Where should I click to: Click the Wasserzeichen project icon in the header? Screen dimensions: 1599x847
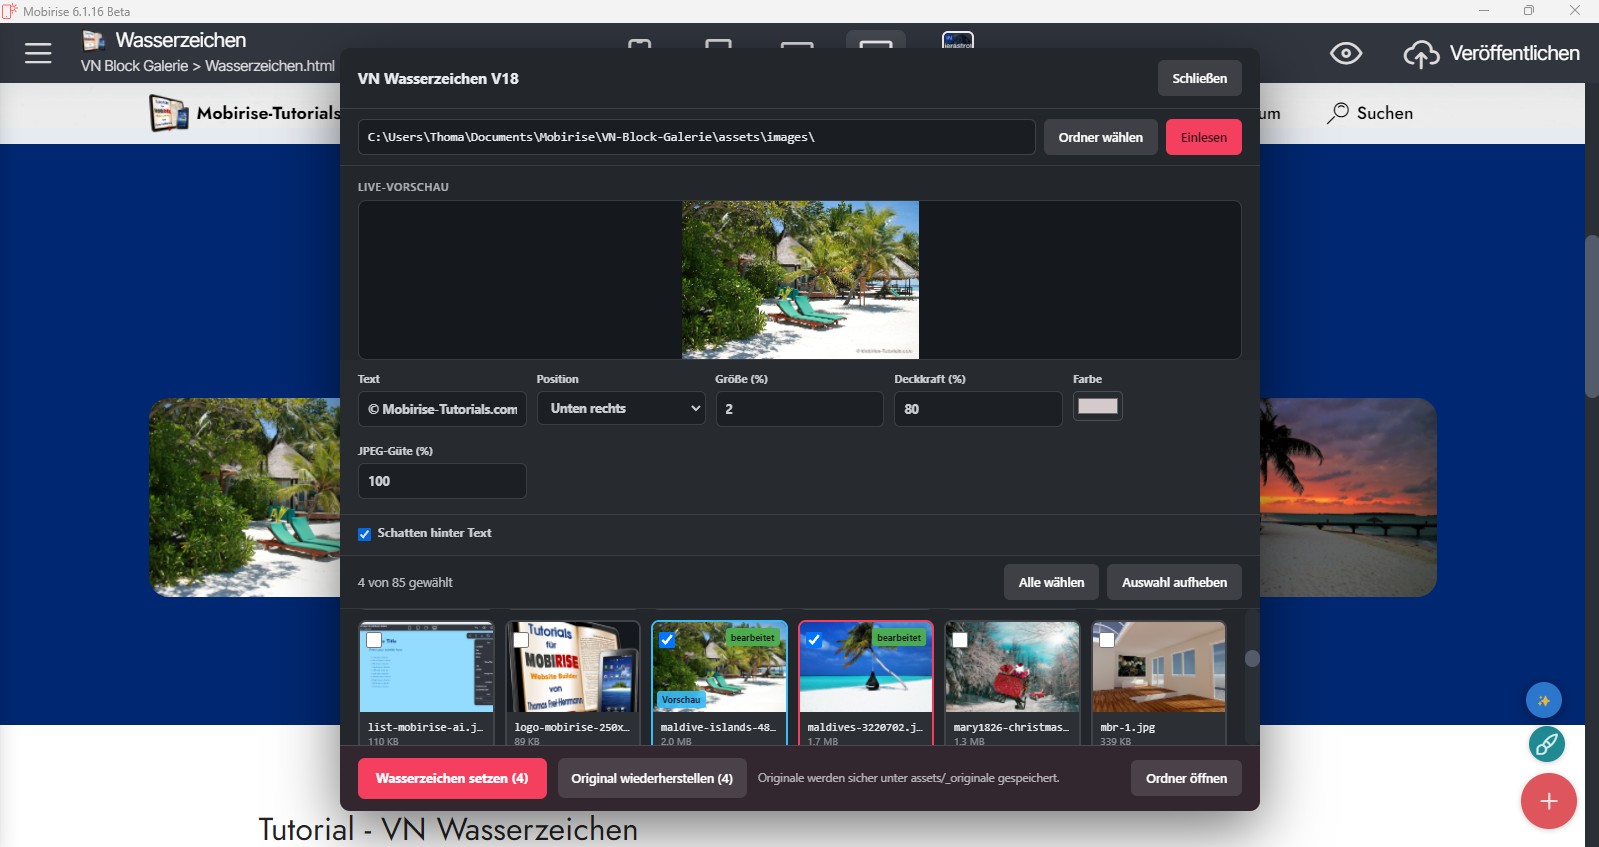(94, 40)
